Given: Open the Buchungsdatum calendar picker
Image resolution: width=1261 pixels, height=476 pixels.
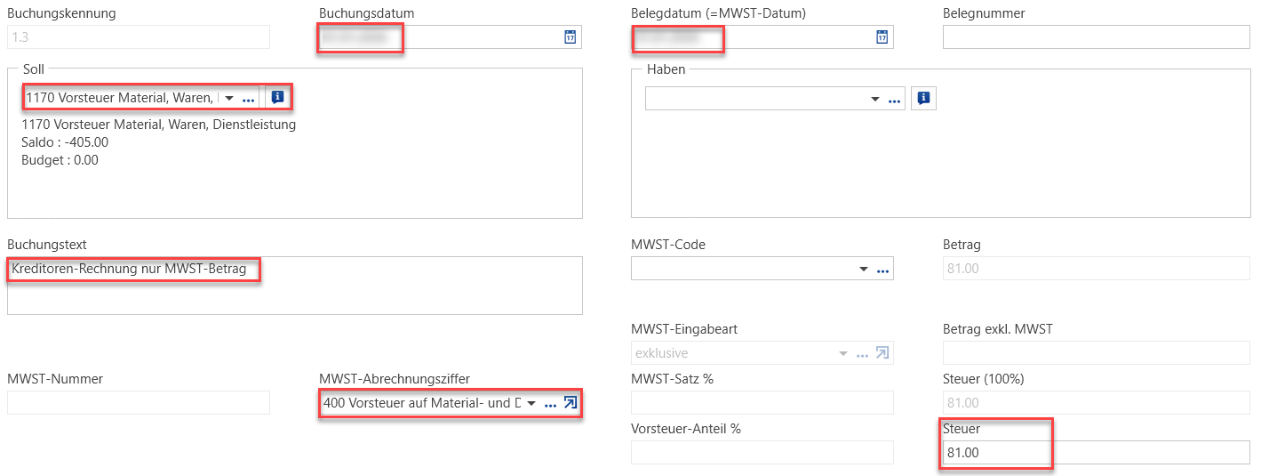Looking at the screenshot, I should coord(570,37).
